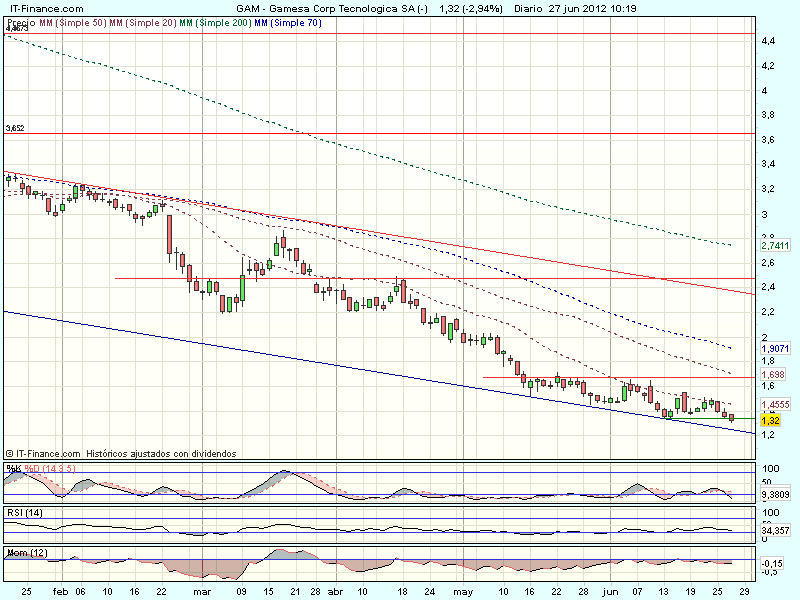Click the '4,4' price axis label
The height and width of the screenshot is (600, 800).
coord(768,41)
